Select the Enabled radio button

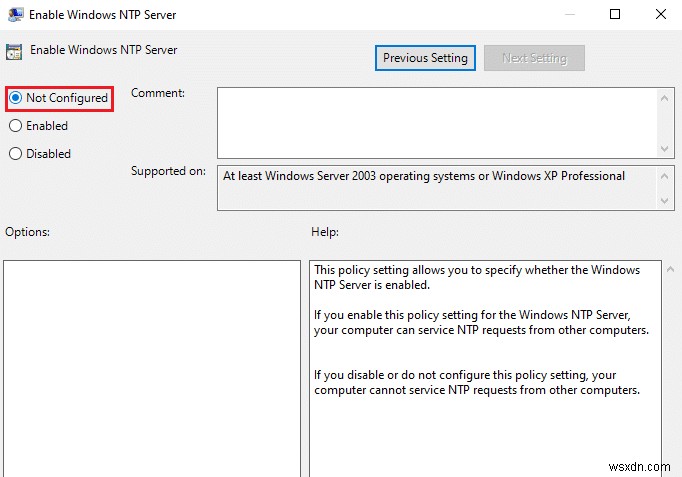point(15,126)
